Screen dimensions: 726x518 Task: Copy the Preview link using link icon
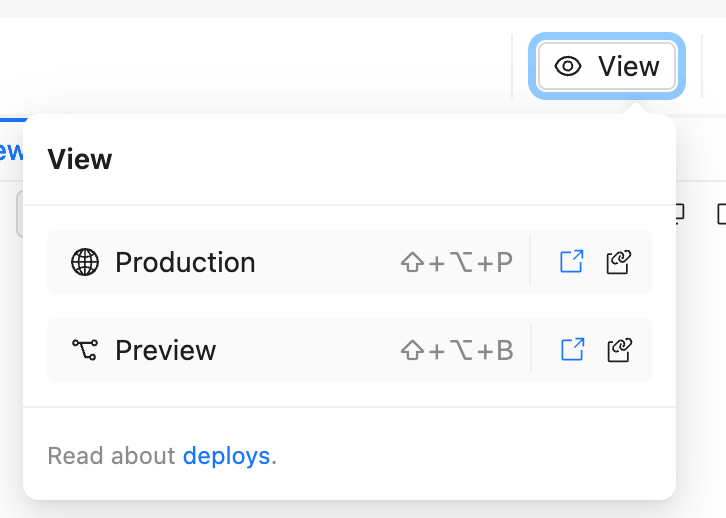click(x=620, y=350)
